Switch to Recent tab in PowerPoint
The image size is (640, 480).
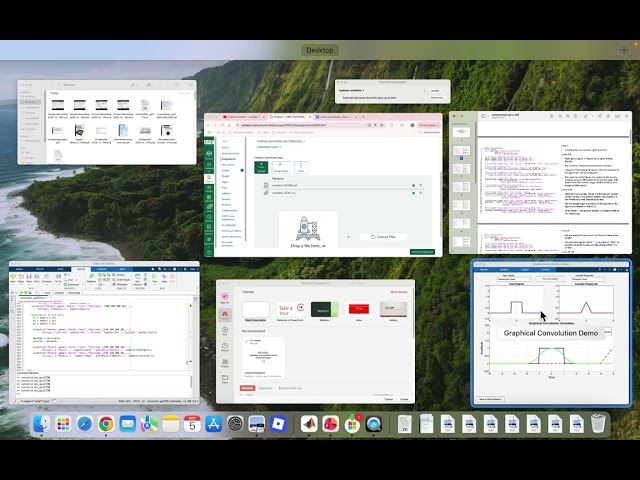pyautogui.click(x=247, y=388)
